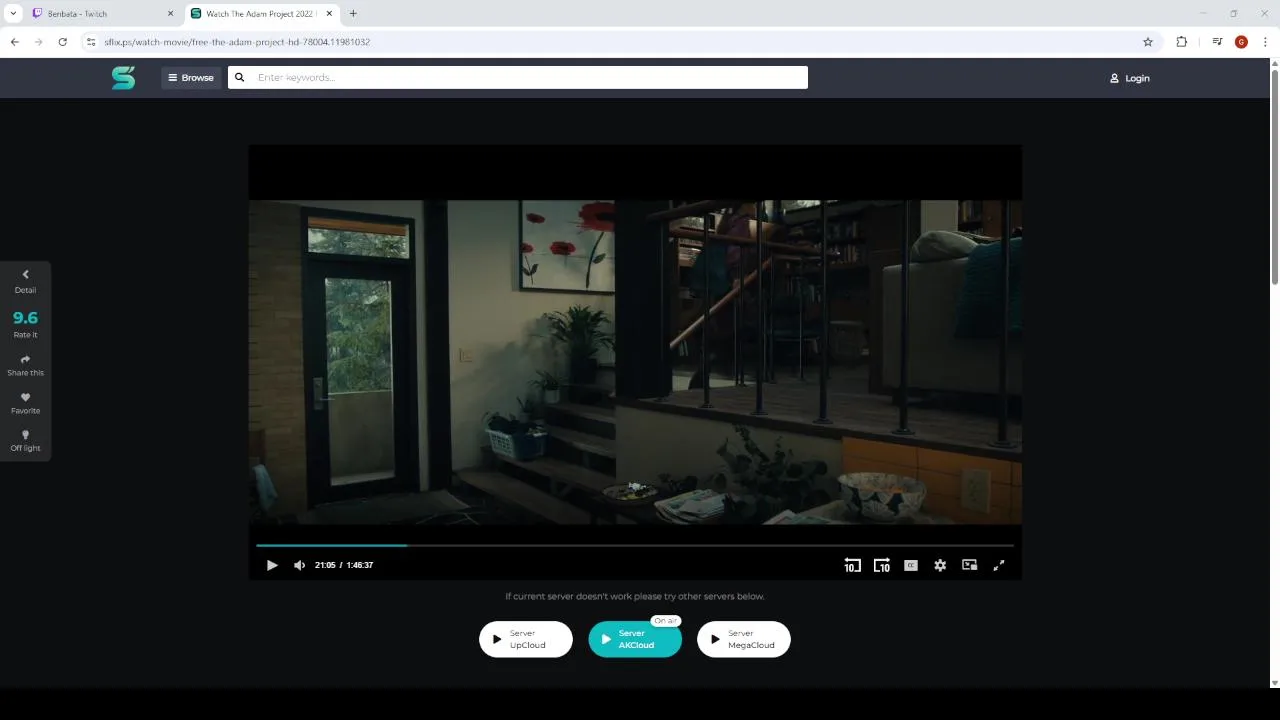
Task: Switch to Server UpCloud
Action: coord(526,639)
